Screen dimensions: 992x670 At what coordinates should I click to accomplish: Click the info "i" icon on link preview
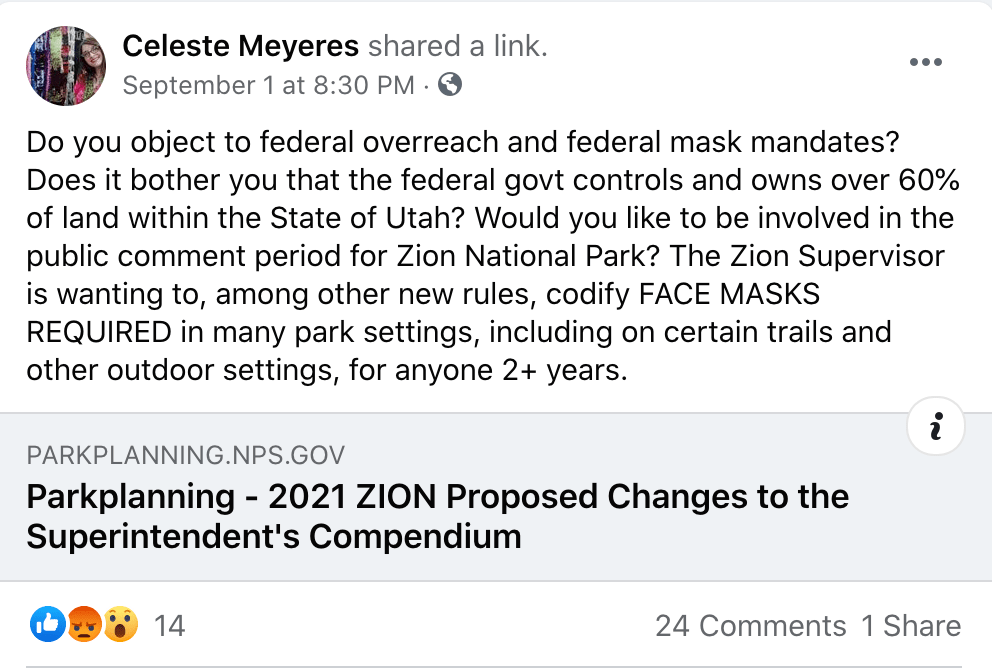pyautogui.click(x=935, y=428)
